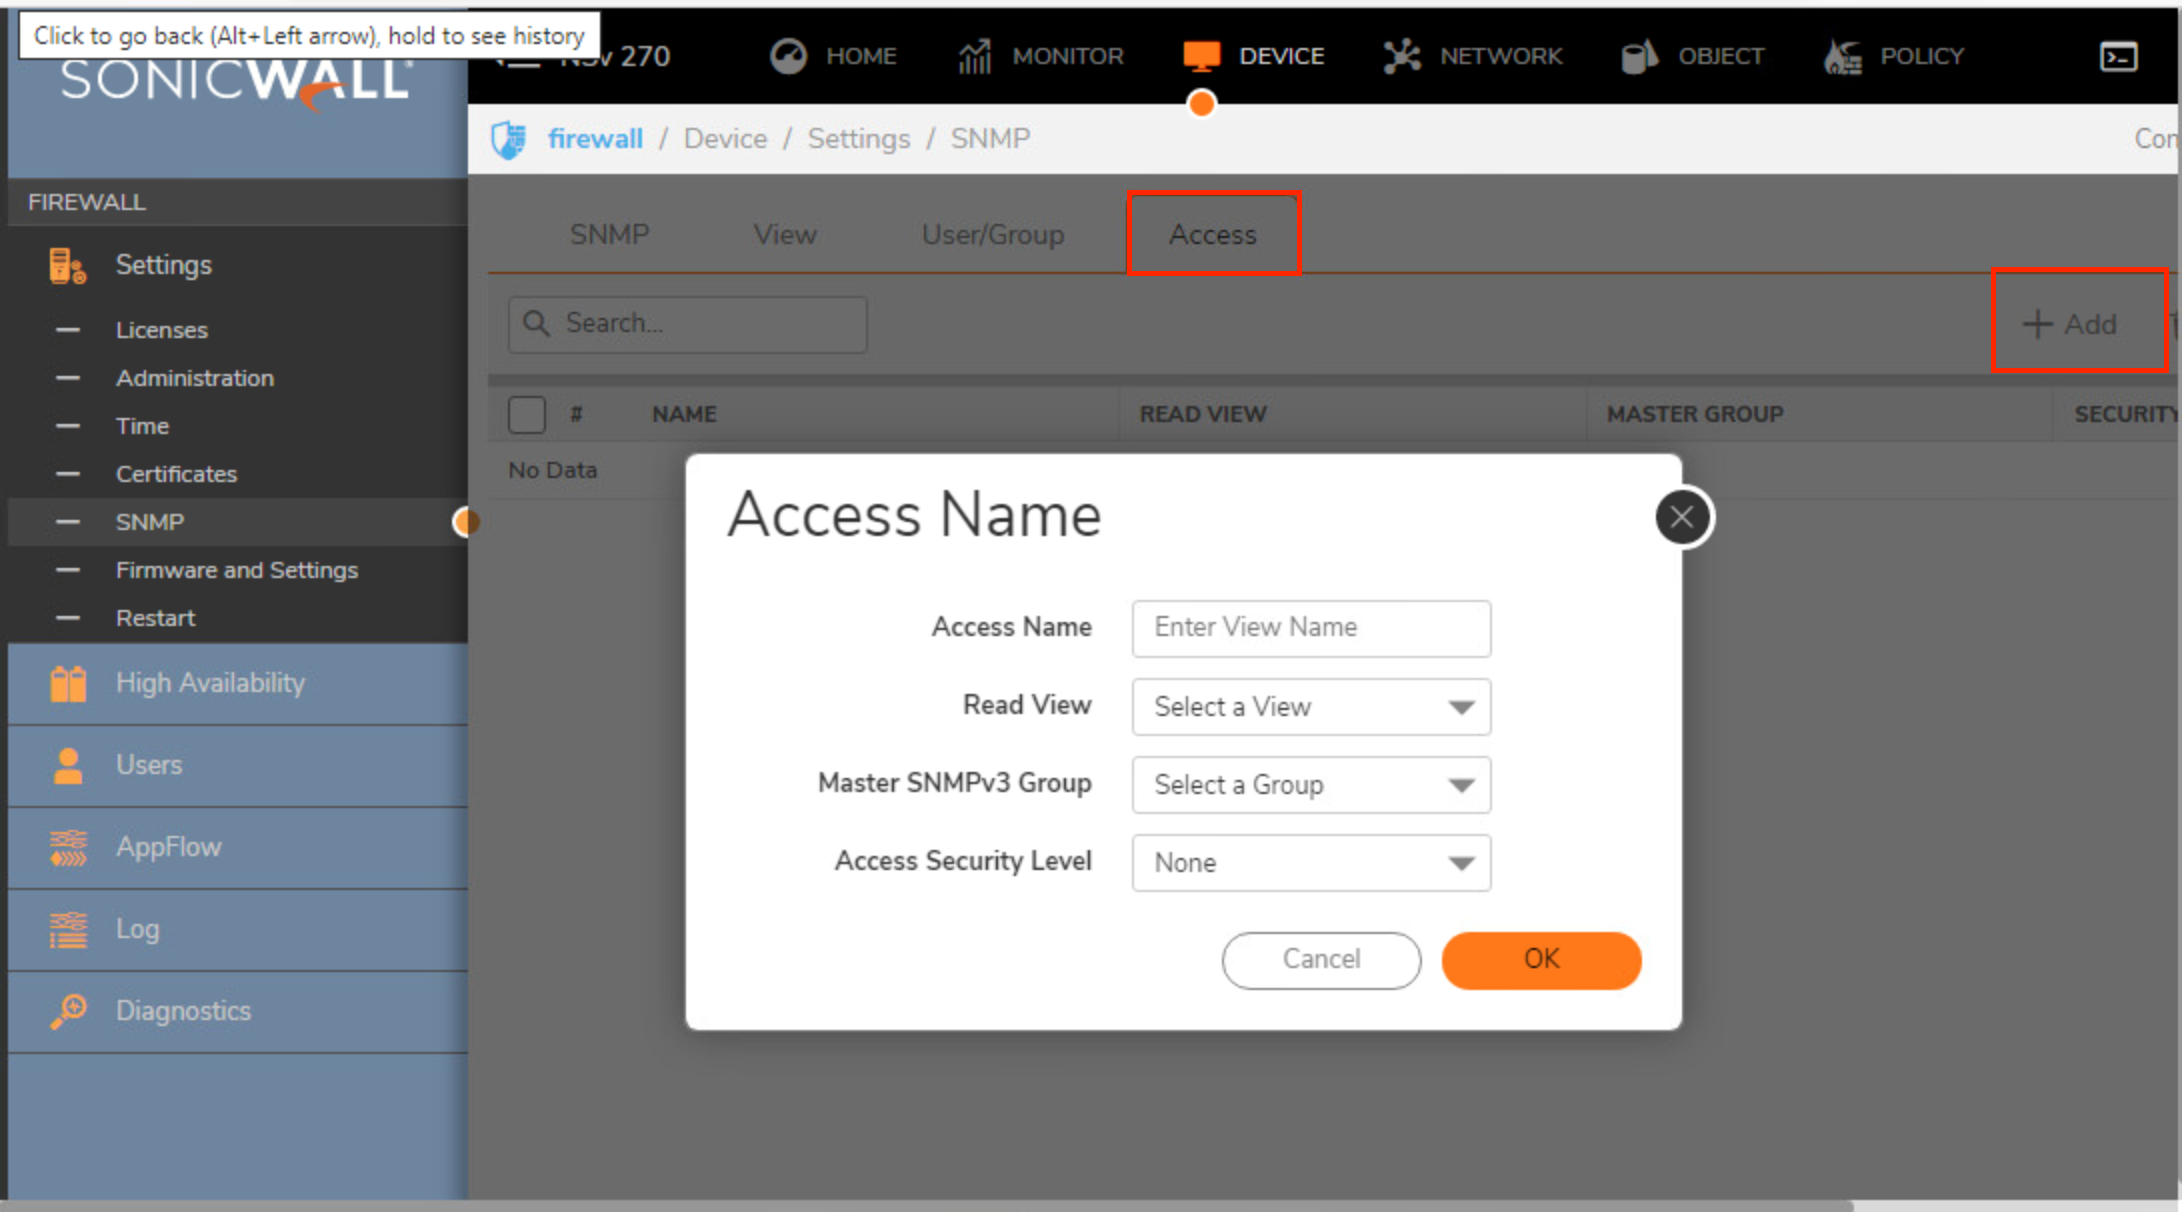
Task: Click the Settings breadcrumb
Action: [858, 139]
